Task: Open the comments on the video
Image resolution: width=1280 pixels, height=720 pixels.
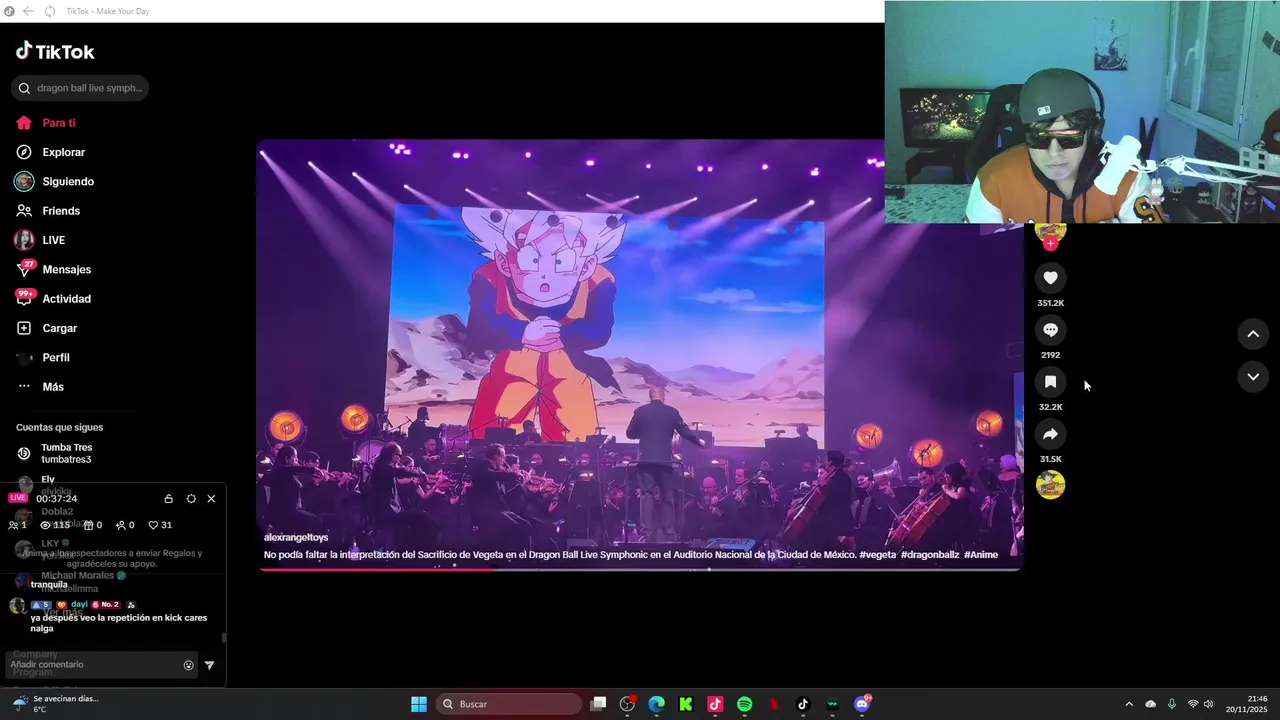Action: click(1050, 330)
